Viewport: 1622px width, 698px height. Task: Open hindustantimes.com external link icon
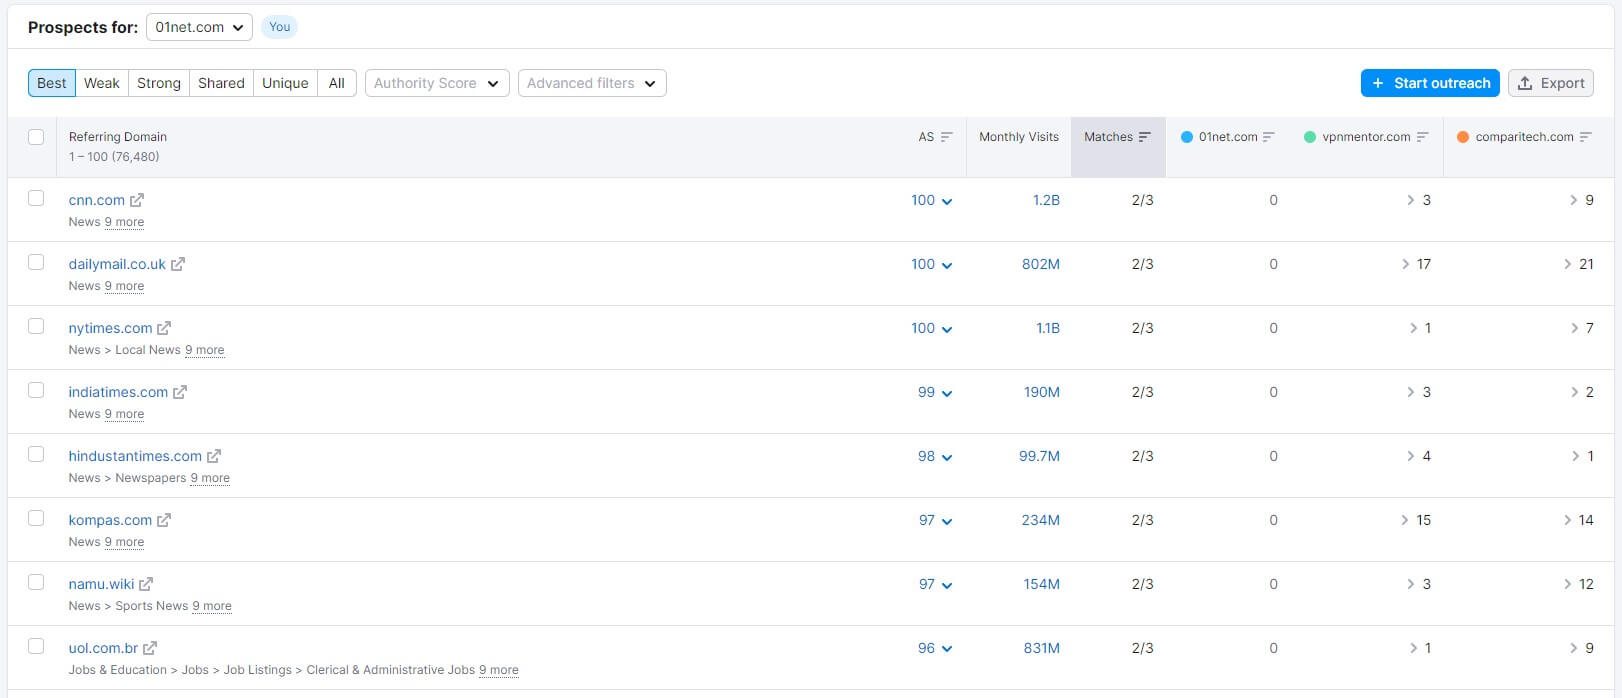(x=214, y=456)
